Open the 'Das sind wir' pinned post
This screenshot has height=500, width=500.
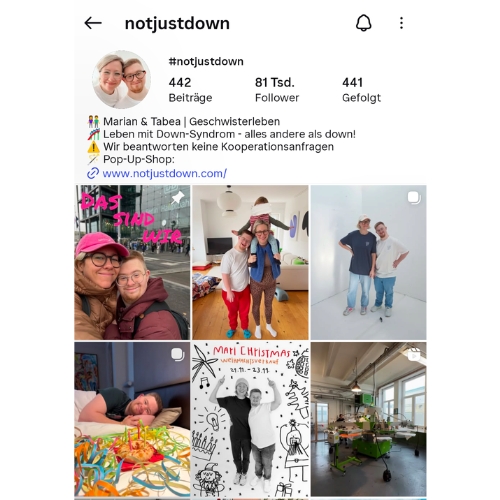pos(132,262)
